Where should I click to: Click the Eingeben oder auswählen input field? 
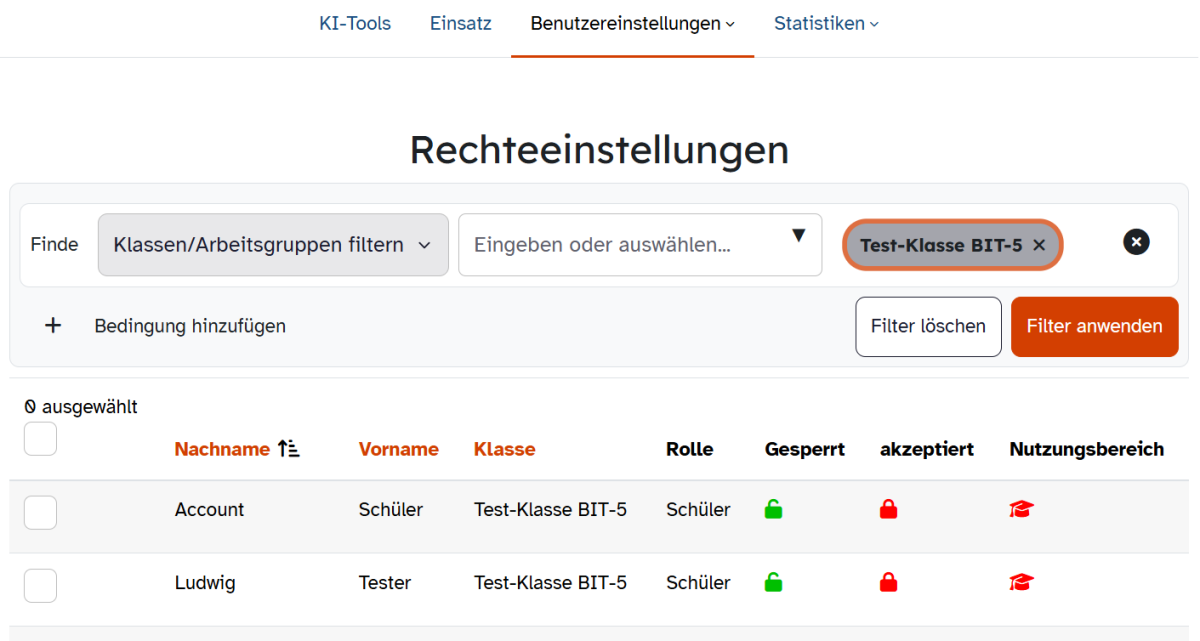625,245
